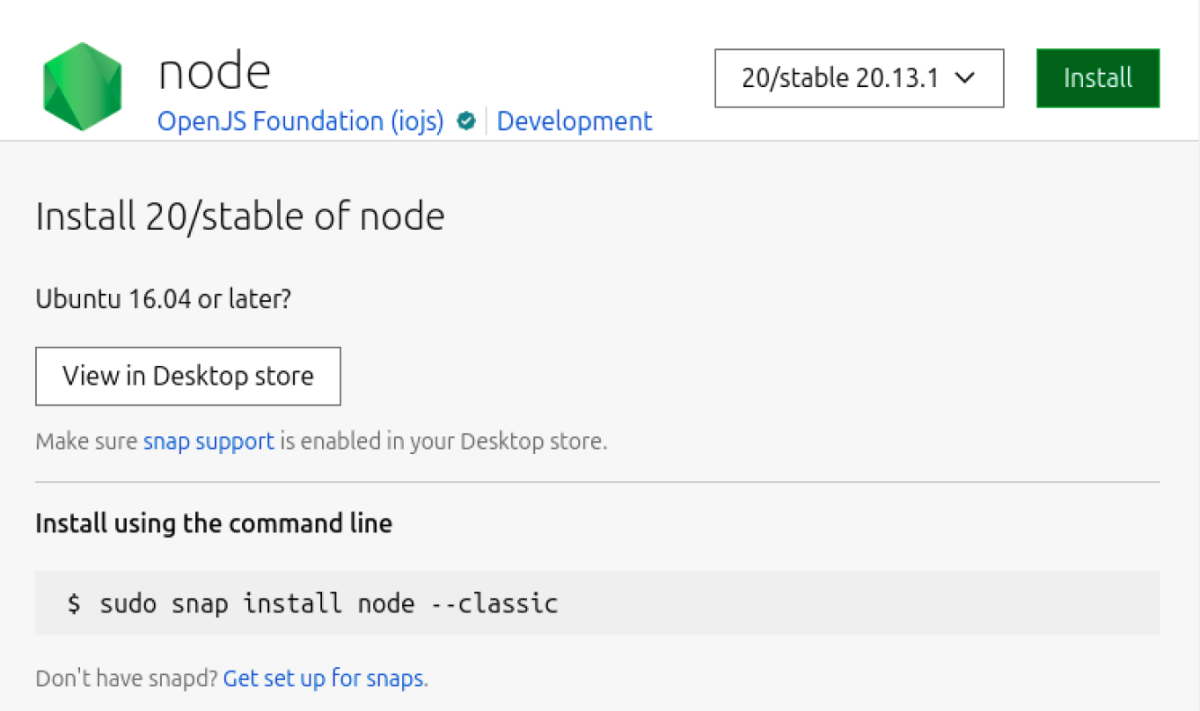The width and height of the screenshot is (1200, 711).
Task: Open the Get set up for snaps link
Action: [325, 678]
